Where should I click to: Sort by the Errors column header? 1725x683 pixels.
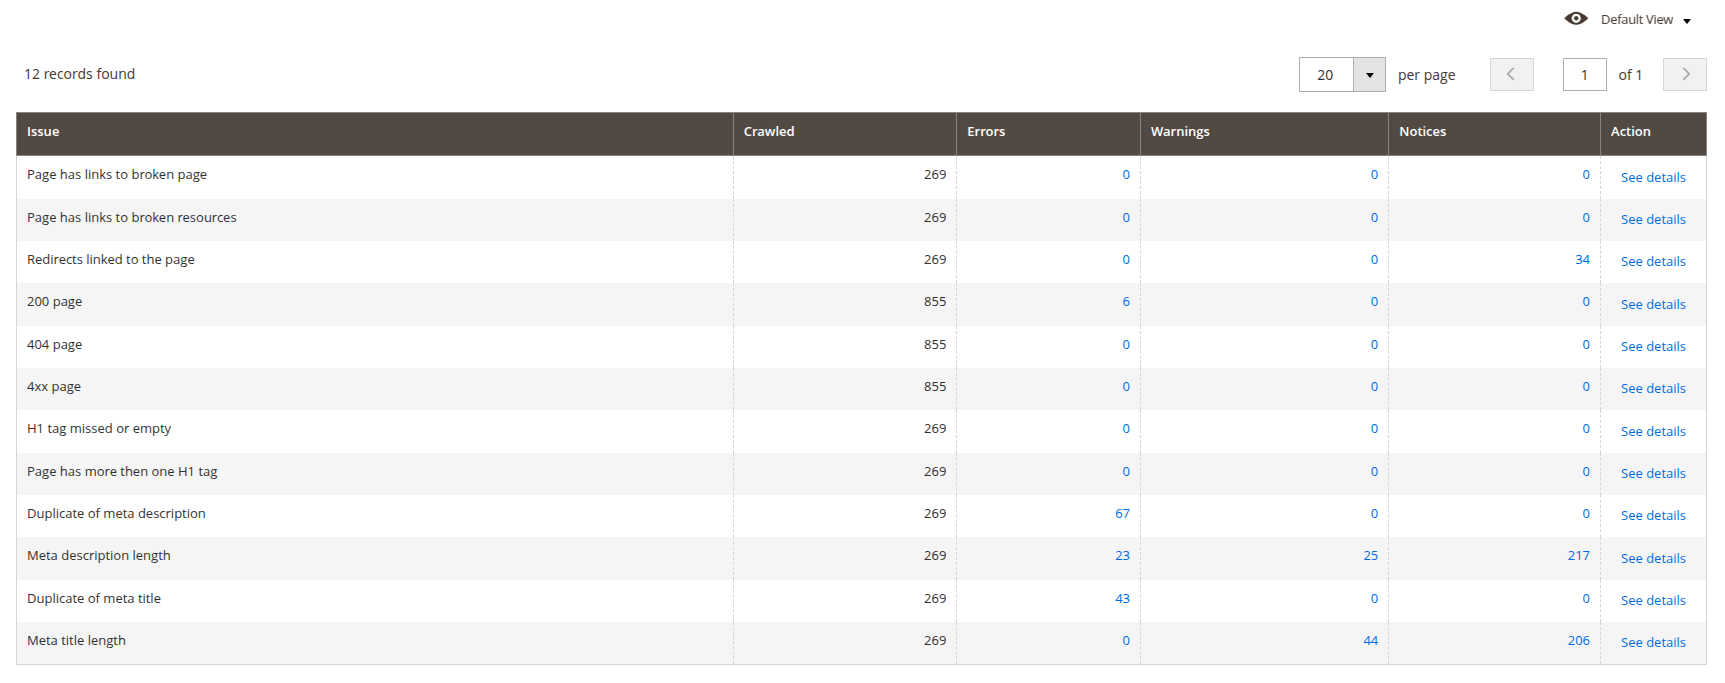986,132
